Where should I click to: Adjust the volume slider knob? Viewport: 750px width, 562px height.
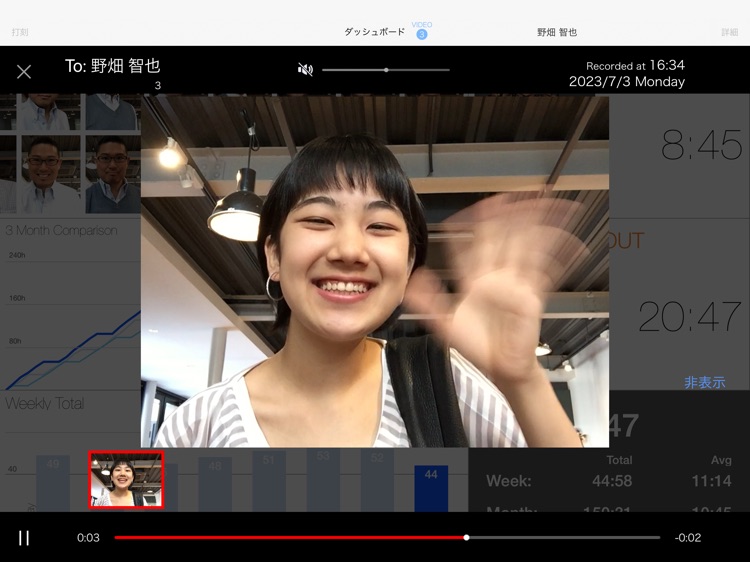click(x=386, y=70)
